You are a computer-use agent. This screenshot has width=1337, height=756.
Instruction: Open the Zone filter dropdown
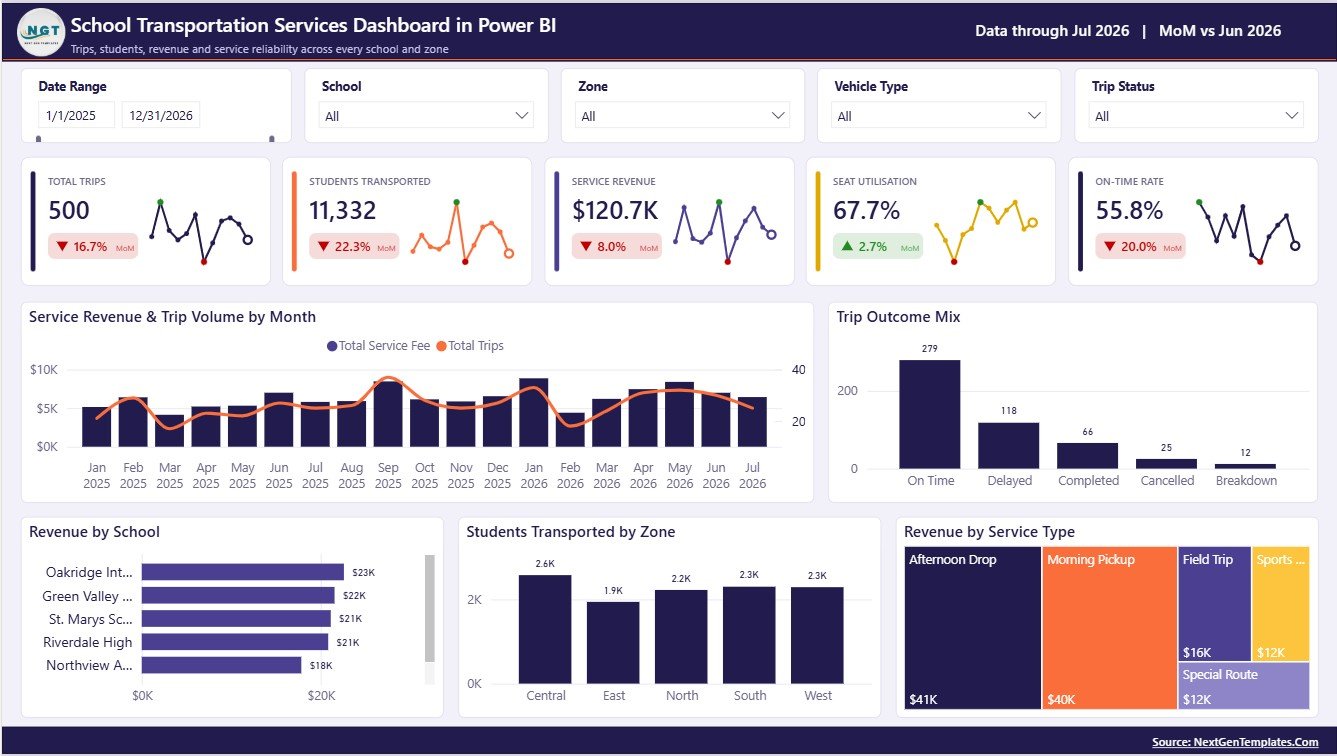point(683,116)
